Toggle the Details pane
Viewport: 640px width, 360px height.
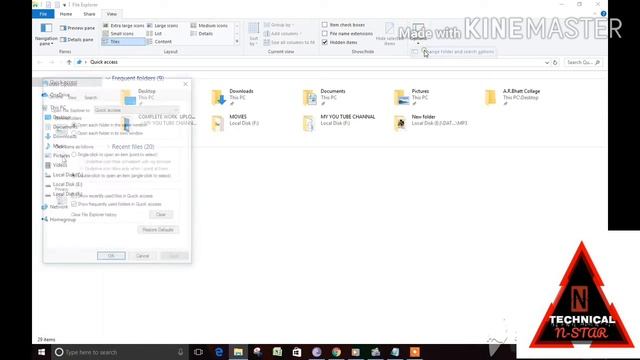[x=77, y=40]
